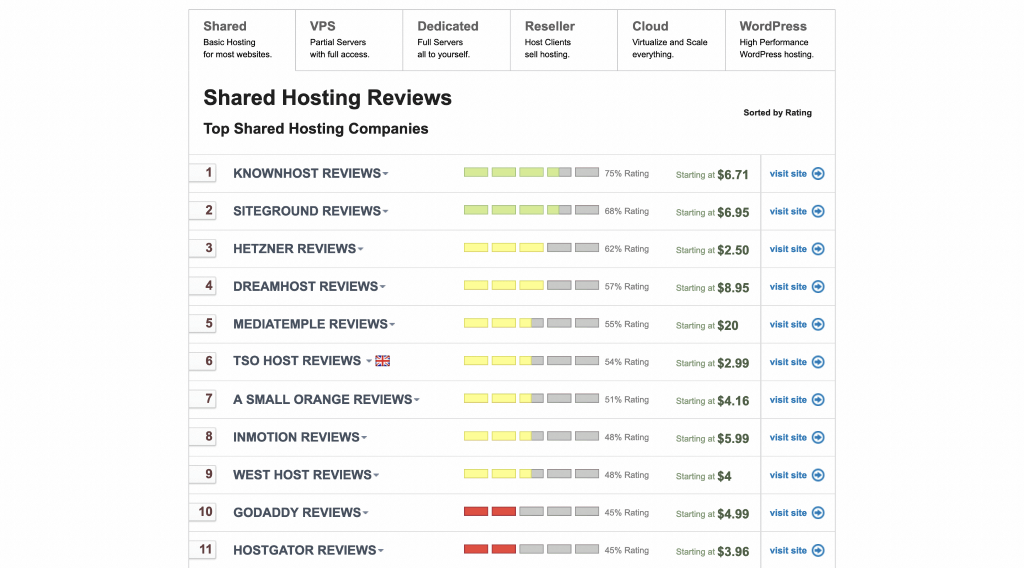This screenshot has height=568, width=1024.
Task: Click the arrow icon in the DreamHost row
Action: pyautogui.click(x=818, y=287)
